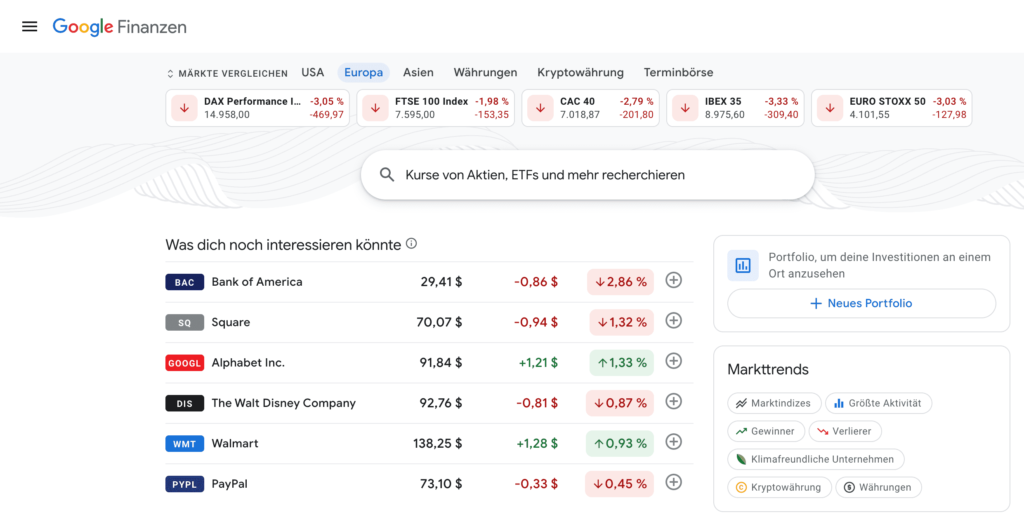The height and width of the screenshot is (517, 1024).
Task: Switch to the Asien markets tab
Action: [x=419, y=72]
